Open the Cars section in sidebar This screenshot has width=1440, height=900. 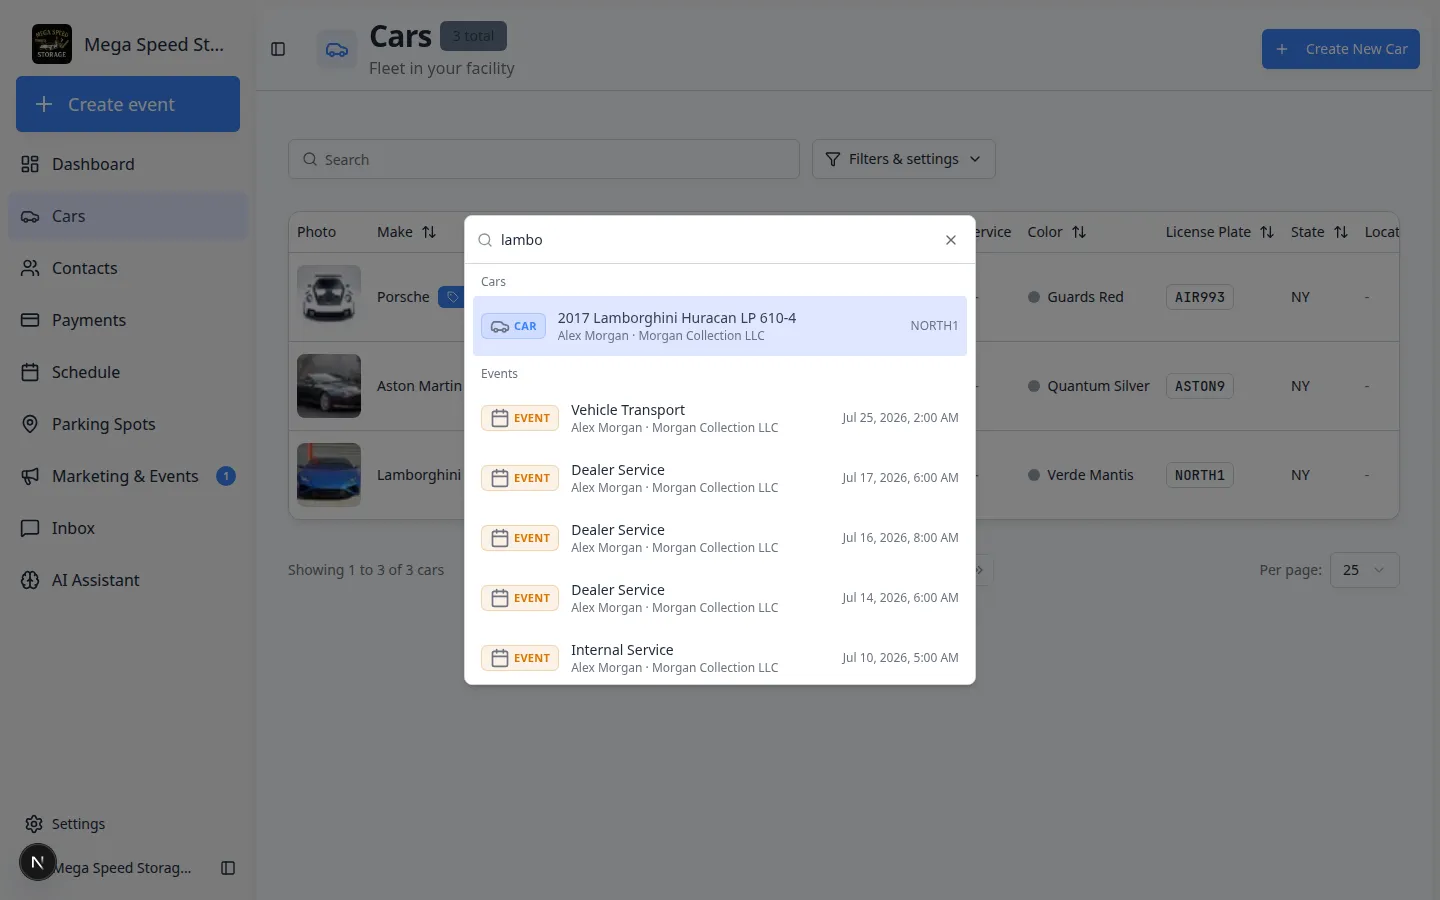coord(128,216)
